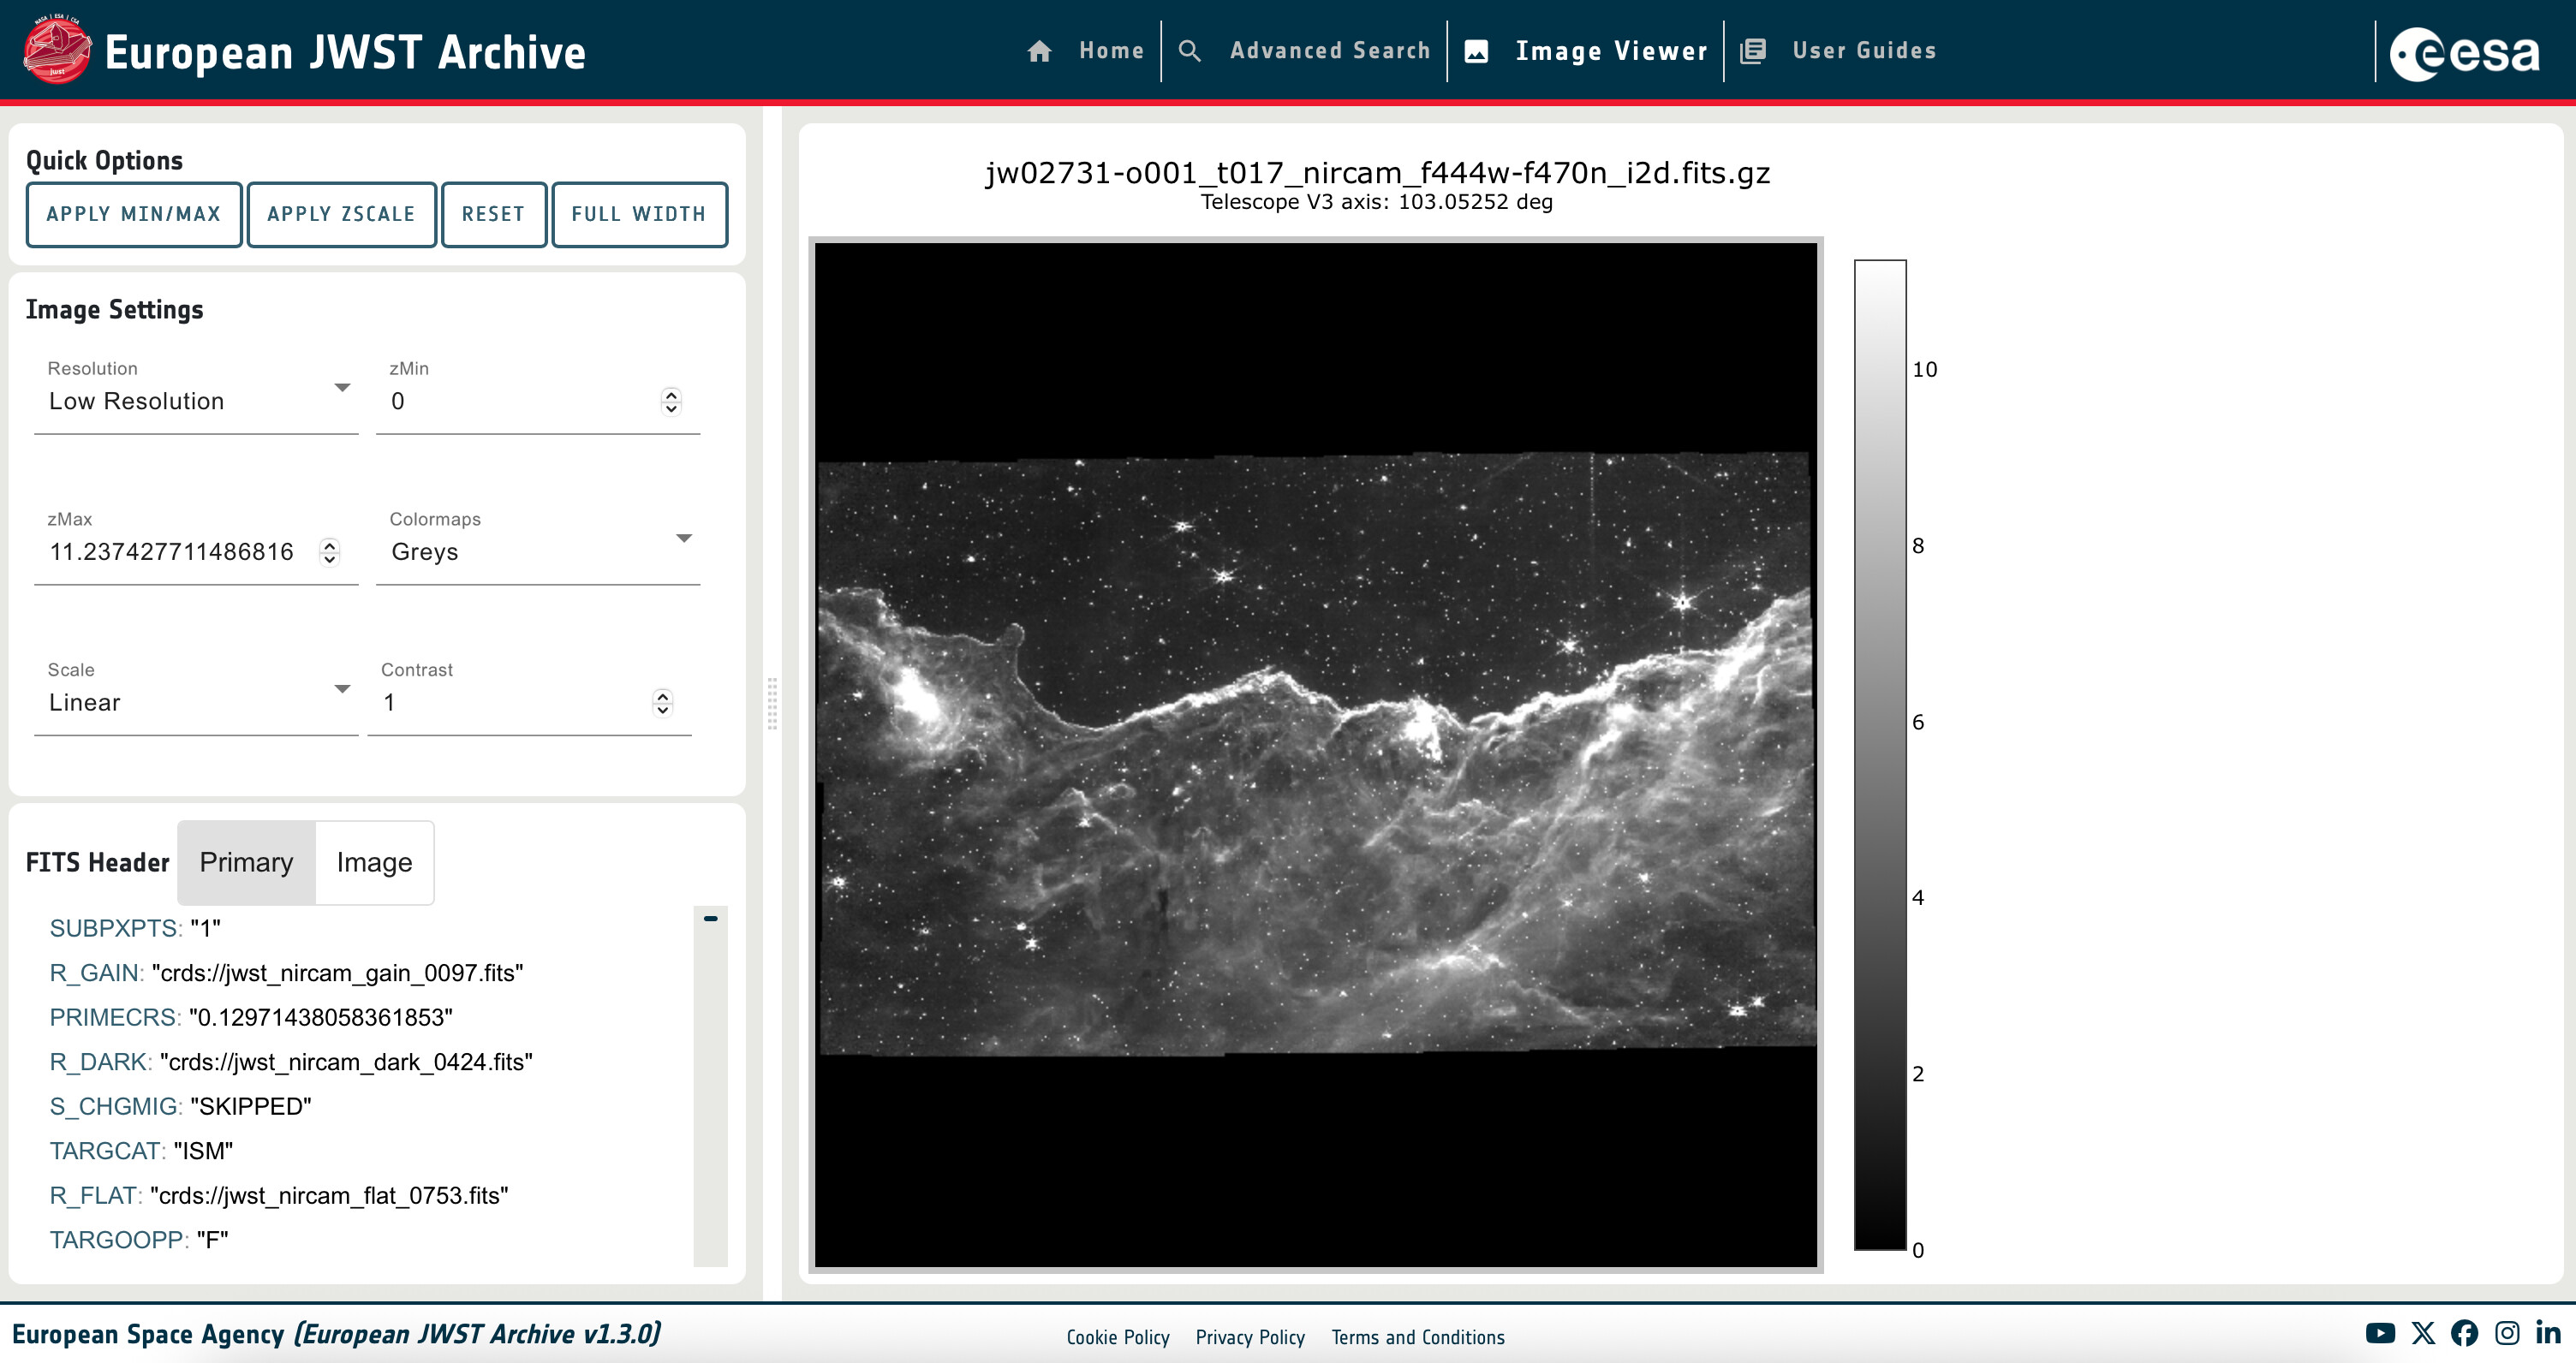2576x1363 pixels.
Task: Click the JWST Archive logo icon
Action: [x=56, y=50]
